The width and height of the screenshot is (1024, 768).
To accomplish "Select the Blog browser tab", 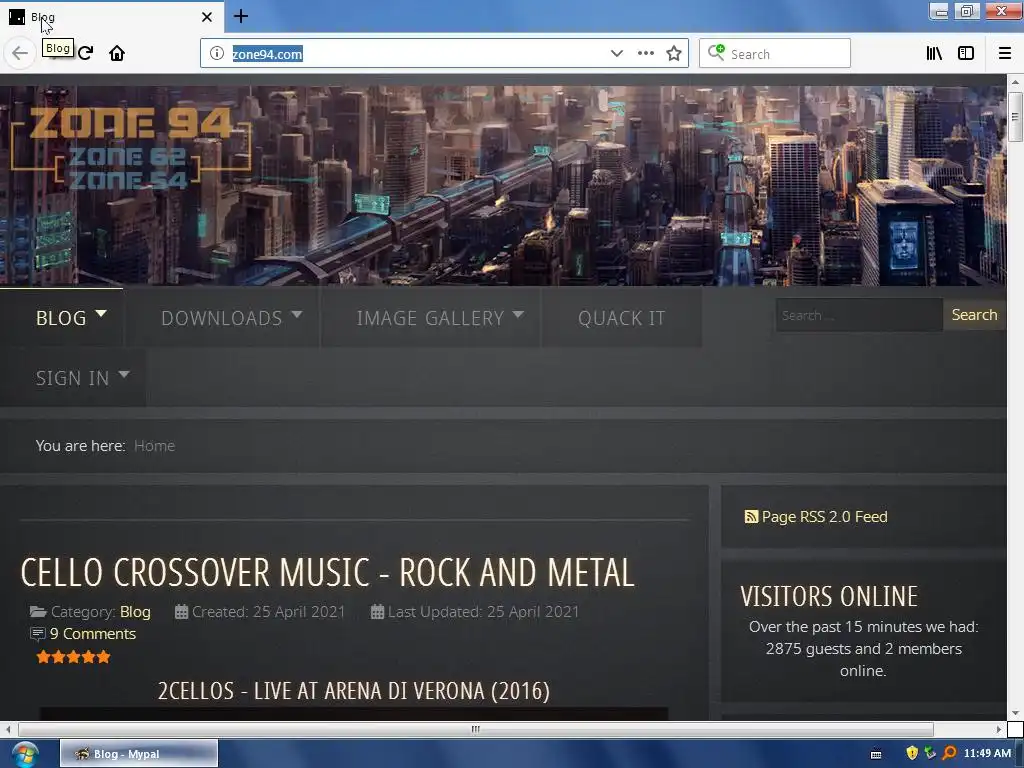I will coord(111,17).
